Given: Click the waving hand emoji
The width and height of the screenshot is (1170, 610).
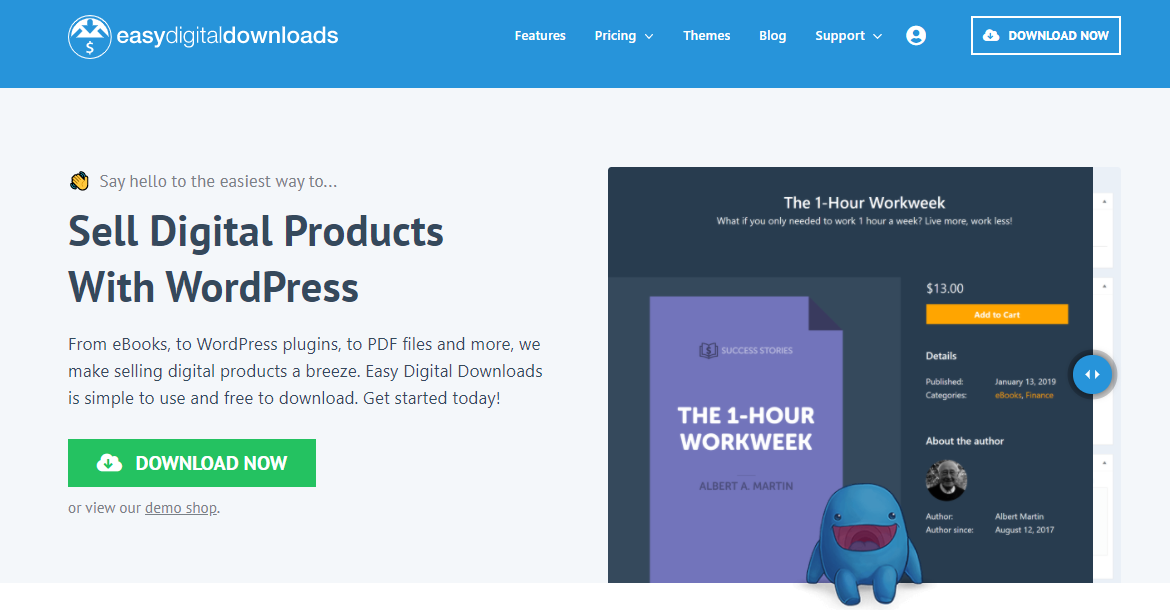Looking at the screenshot, I should tap(79, 181).
